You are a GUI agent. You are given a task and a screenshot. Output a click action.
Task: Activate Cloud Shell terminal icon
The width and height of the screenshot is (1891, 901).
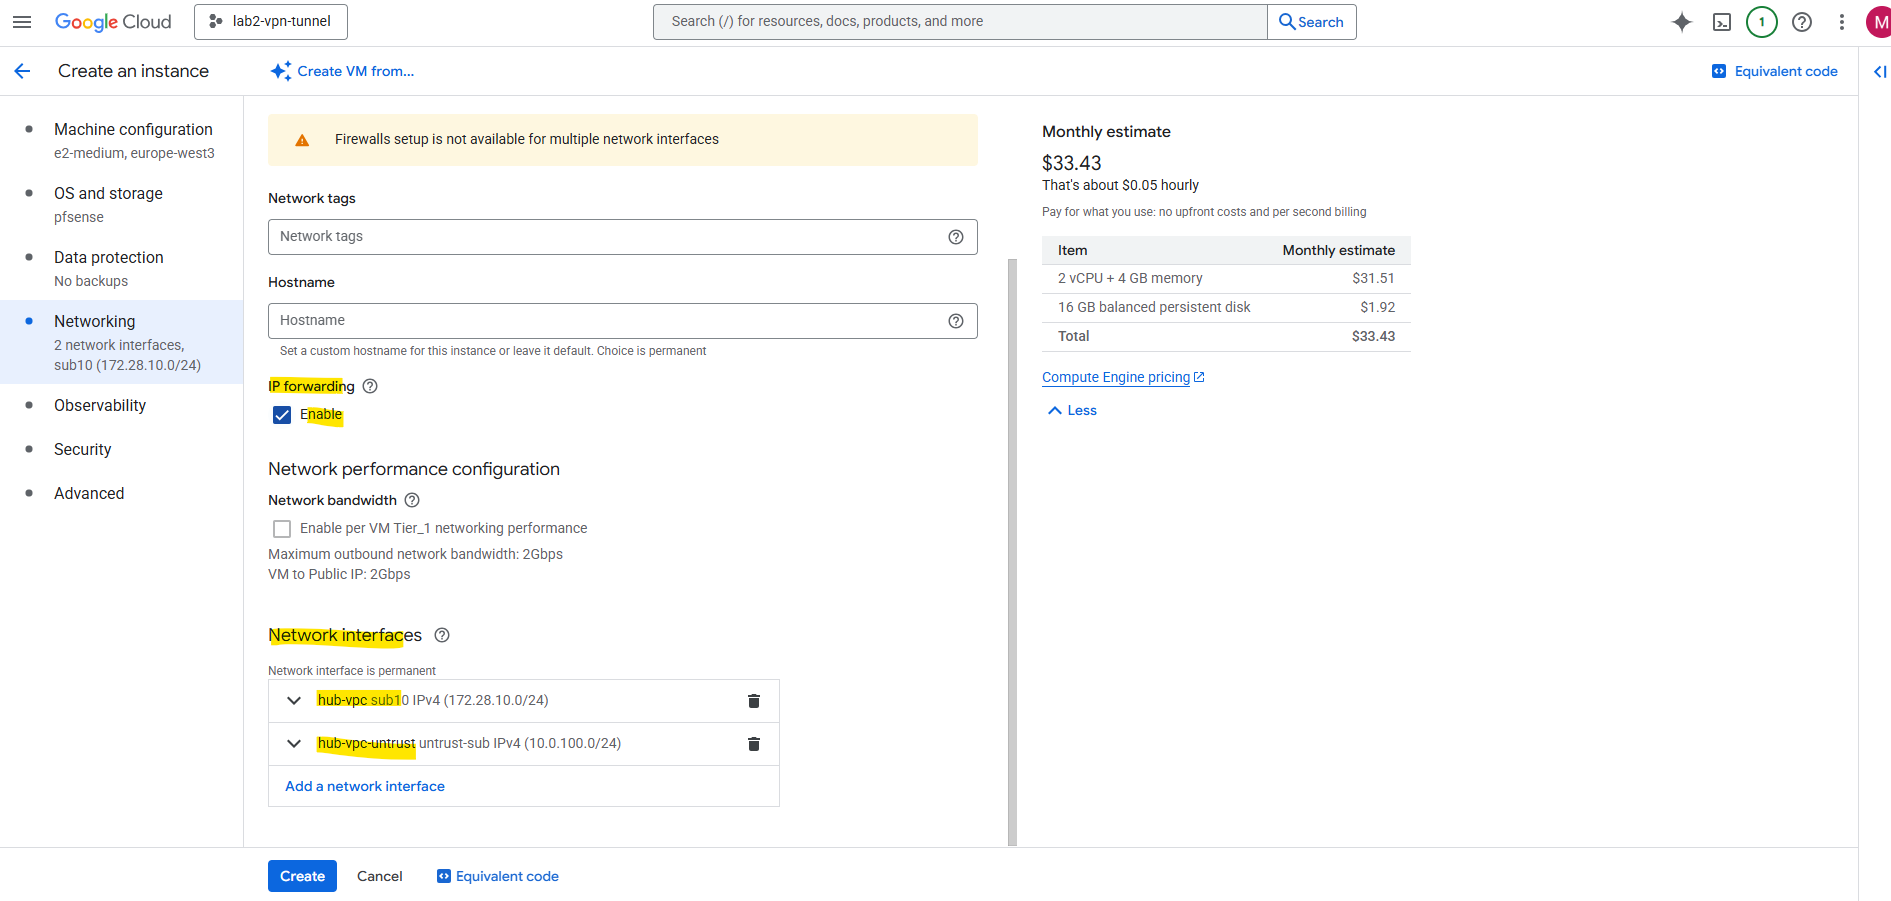[x=1721, y=22]
